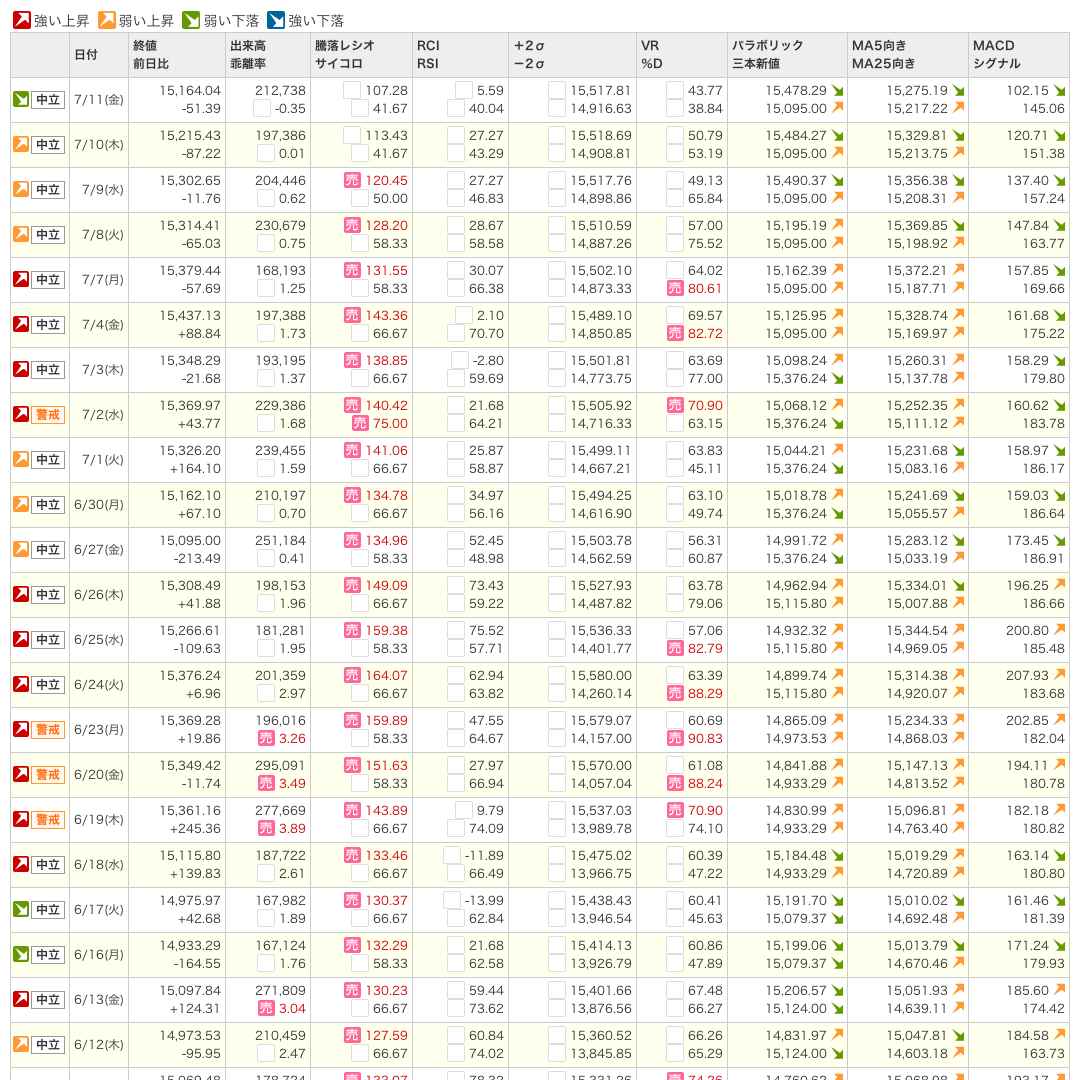The height and width of the screenshot is (1080, 1080).
Task: Click the 強い上昇 red arrow legend icon
Action: click(22, 20)
